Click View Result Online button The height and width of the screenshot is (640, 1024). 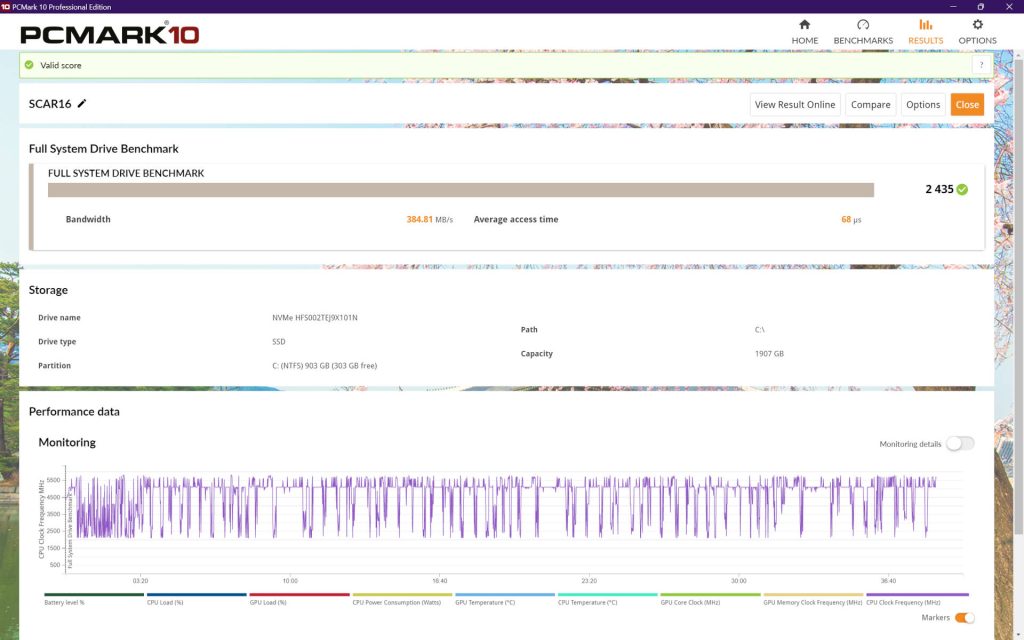click(x=795, y=104)
